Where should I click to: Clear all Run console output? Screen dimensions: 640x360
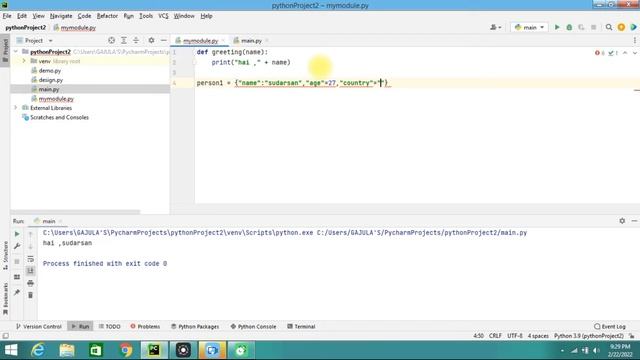point(30,295)
